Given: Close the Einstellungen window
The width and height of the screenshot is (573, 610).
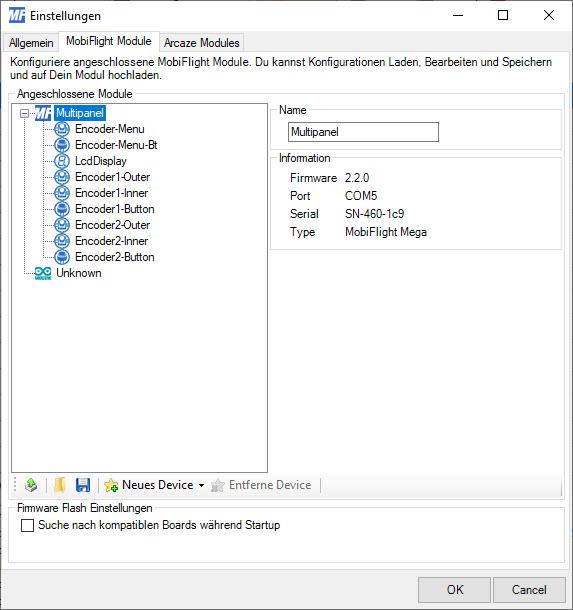Looking at the screenshot, I should (549, 15).
